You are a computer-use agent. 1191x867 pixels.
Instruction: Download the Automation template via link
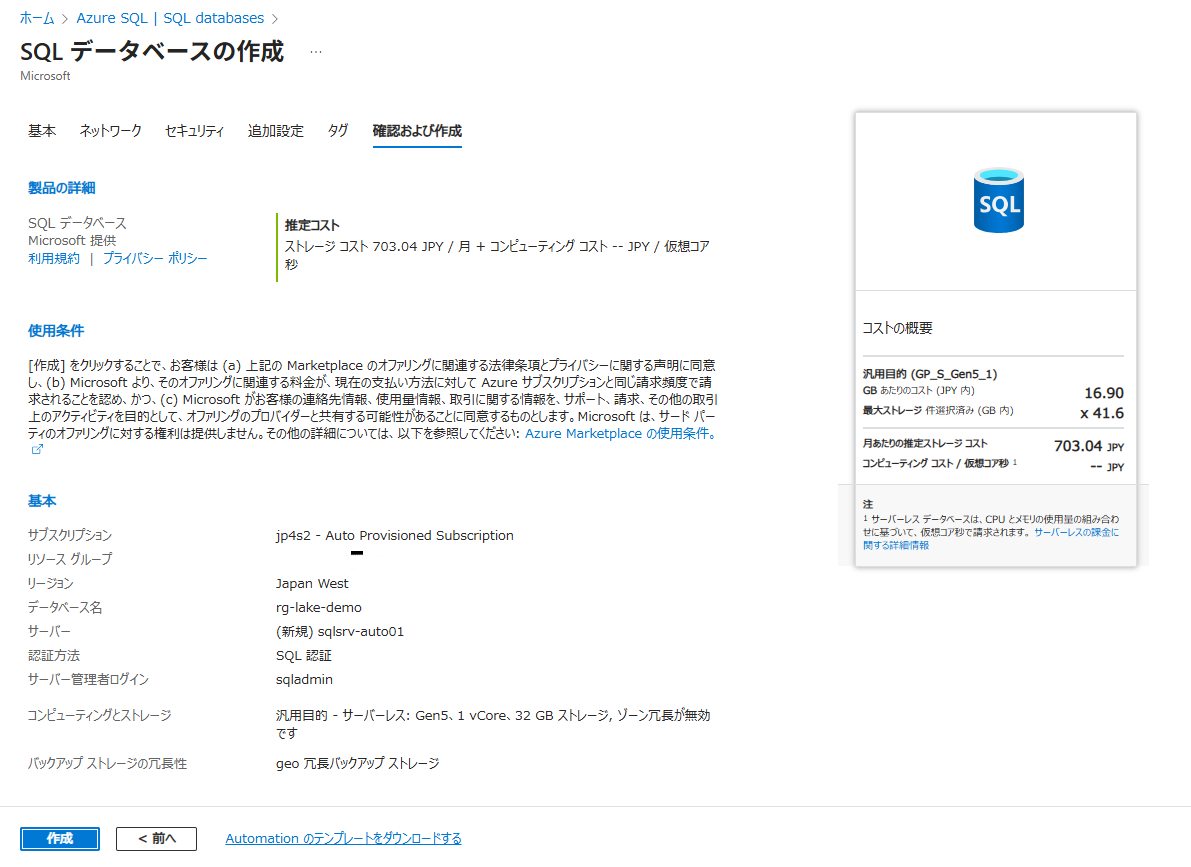[x=343, y=839]
